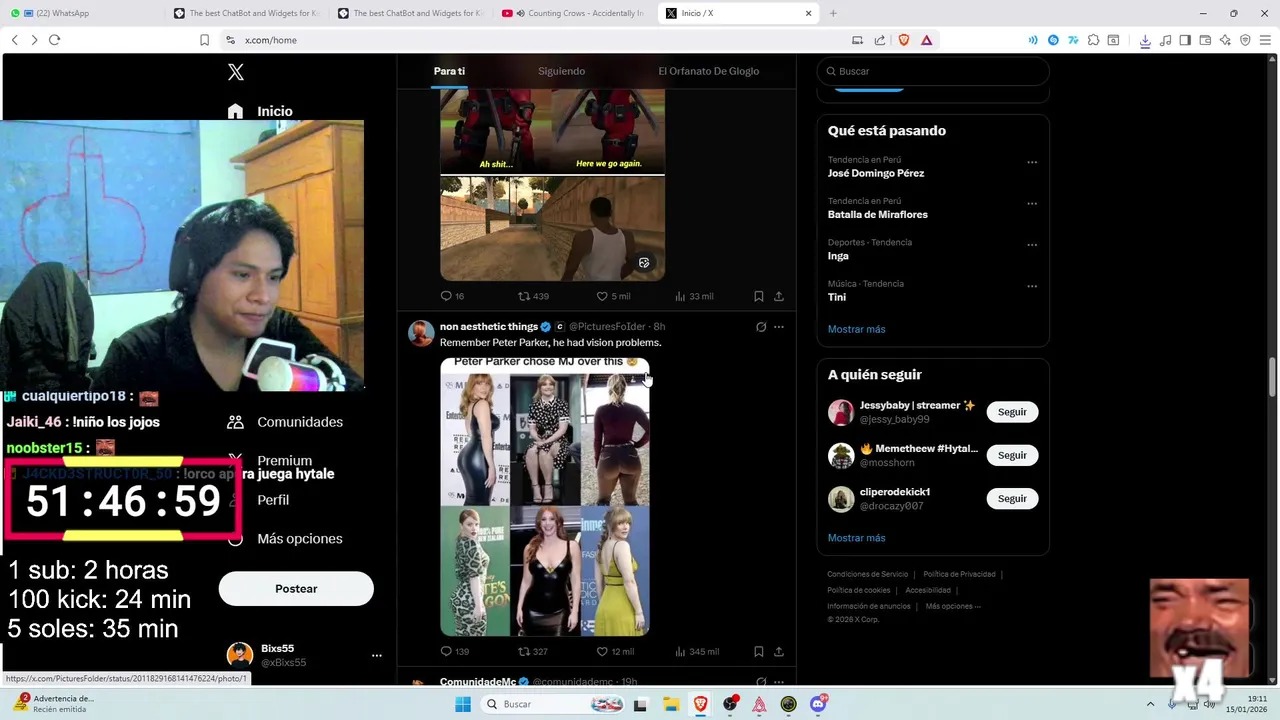This screenshot has height=720, width=1280.
Task: Like the post with 12 mil likes
Action: pos(615,651)
